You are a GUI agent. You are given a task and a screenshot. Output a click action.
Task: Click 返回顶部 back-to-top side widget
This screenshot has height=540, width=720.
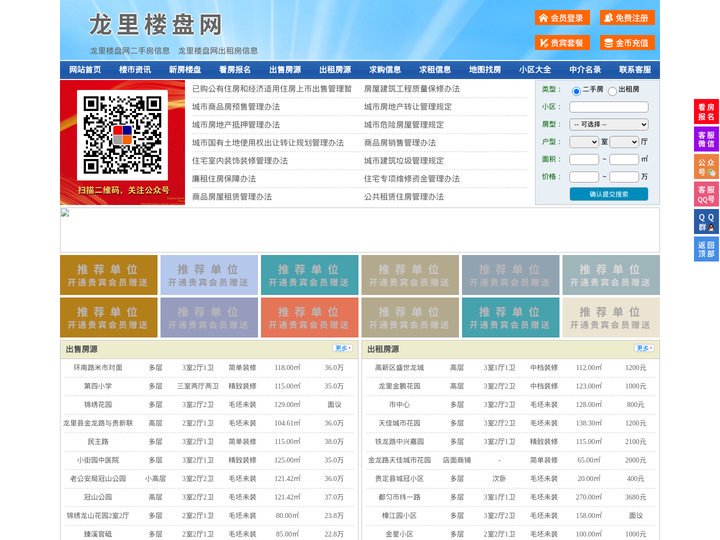click(x=706, y=249)
